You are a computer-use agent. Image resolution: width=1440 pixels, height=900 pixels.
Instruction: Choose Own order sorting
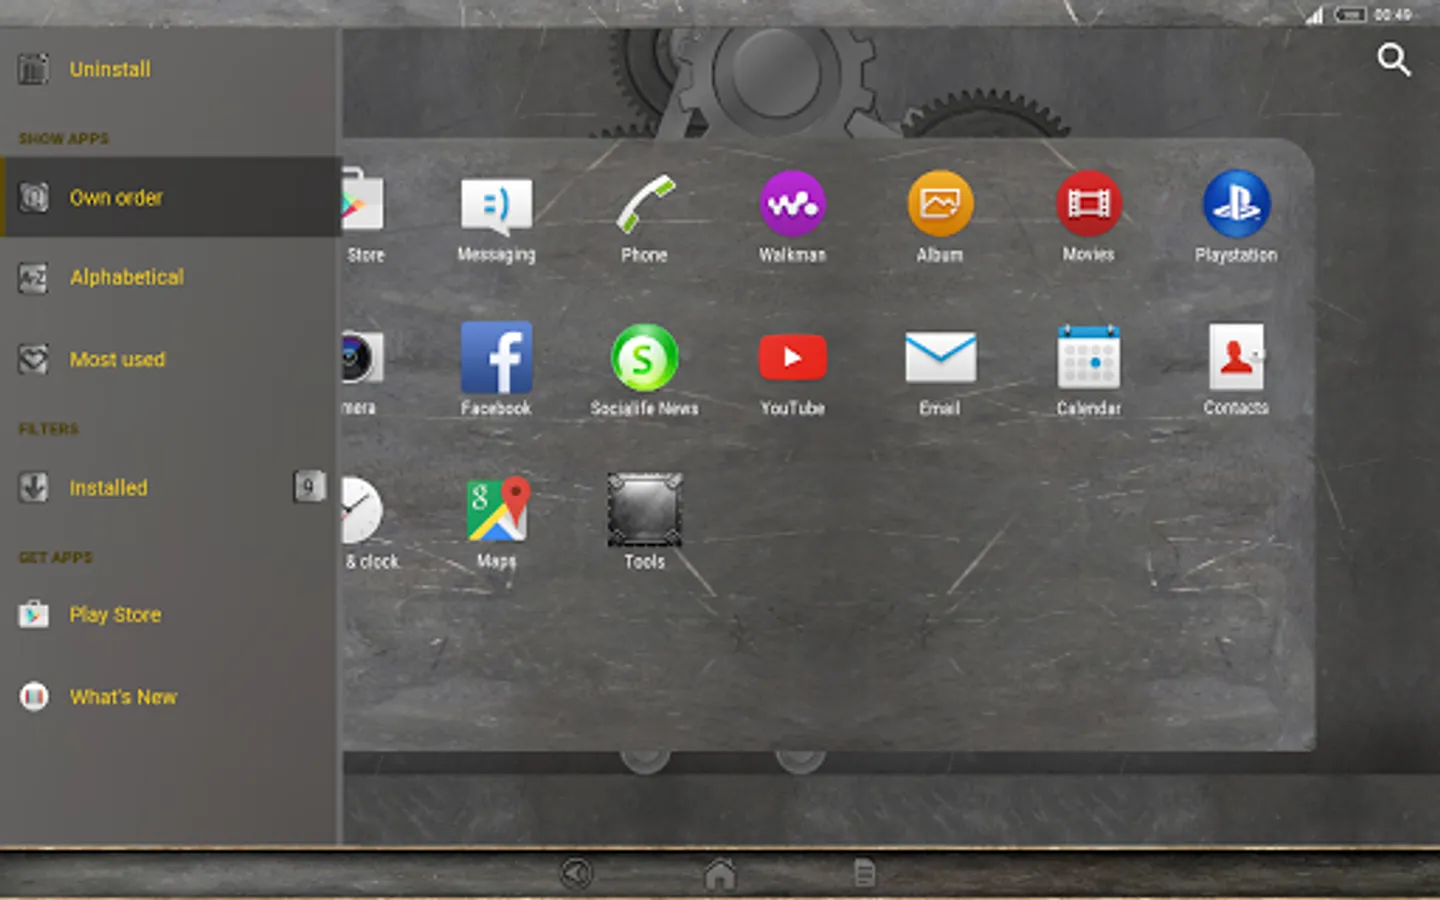point(170,197)
